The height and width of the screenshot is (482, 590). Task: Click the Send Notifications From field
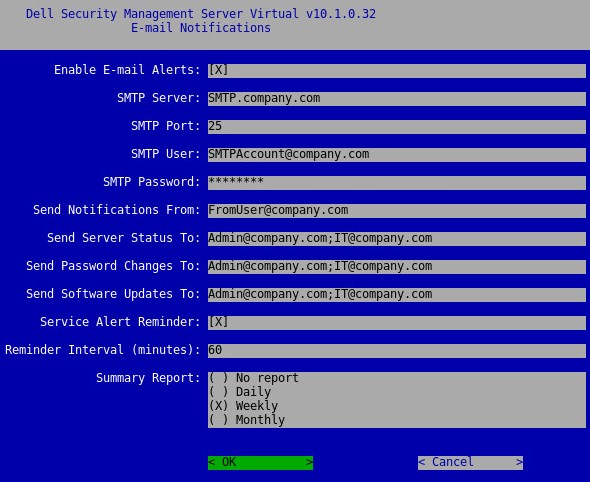click(397, 210)
